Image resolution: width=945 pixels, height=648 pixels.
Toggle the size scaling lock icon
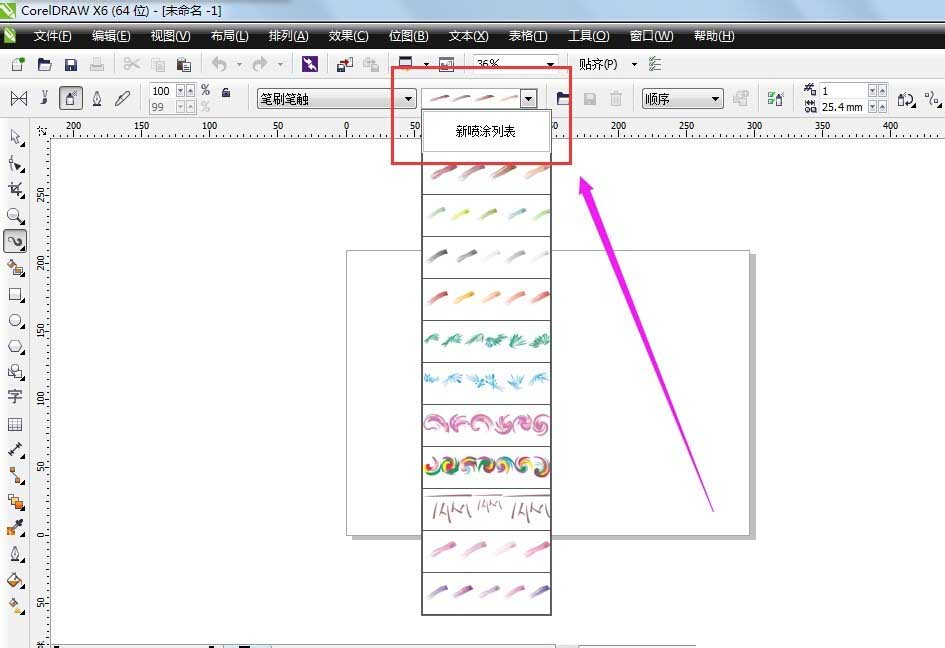click(226, 92)
